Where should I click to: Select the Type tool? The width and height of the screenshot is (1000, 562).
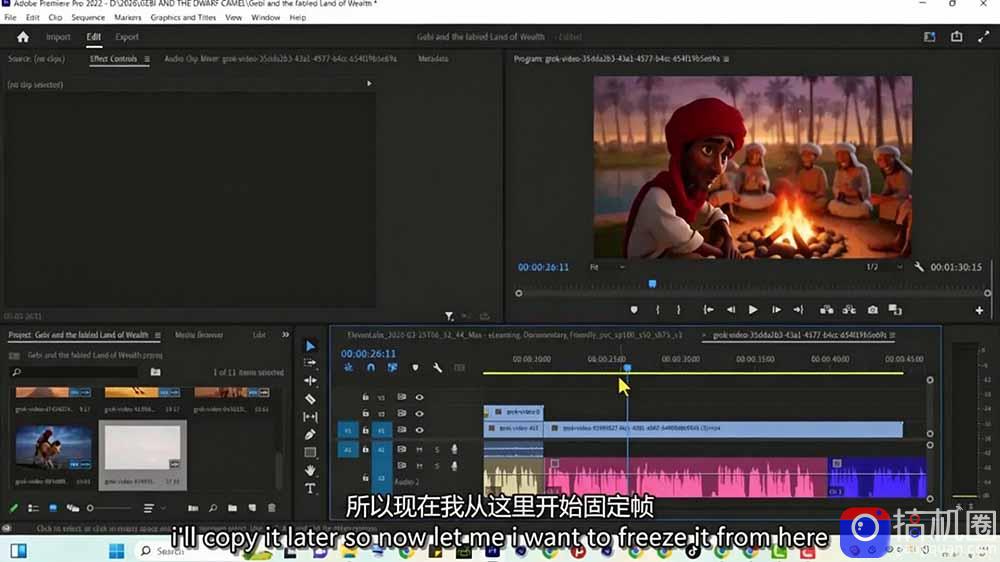coord(310,489)
